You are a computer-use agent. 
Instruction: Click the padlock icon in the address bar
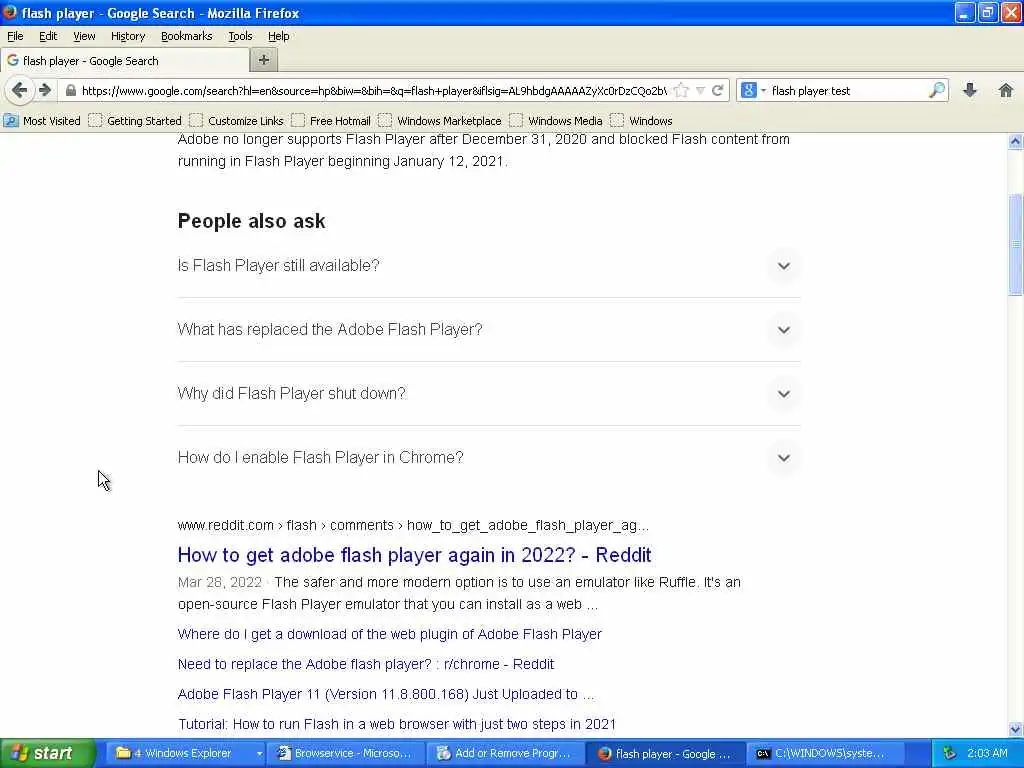pyautogui.click(x=71, y=91)
